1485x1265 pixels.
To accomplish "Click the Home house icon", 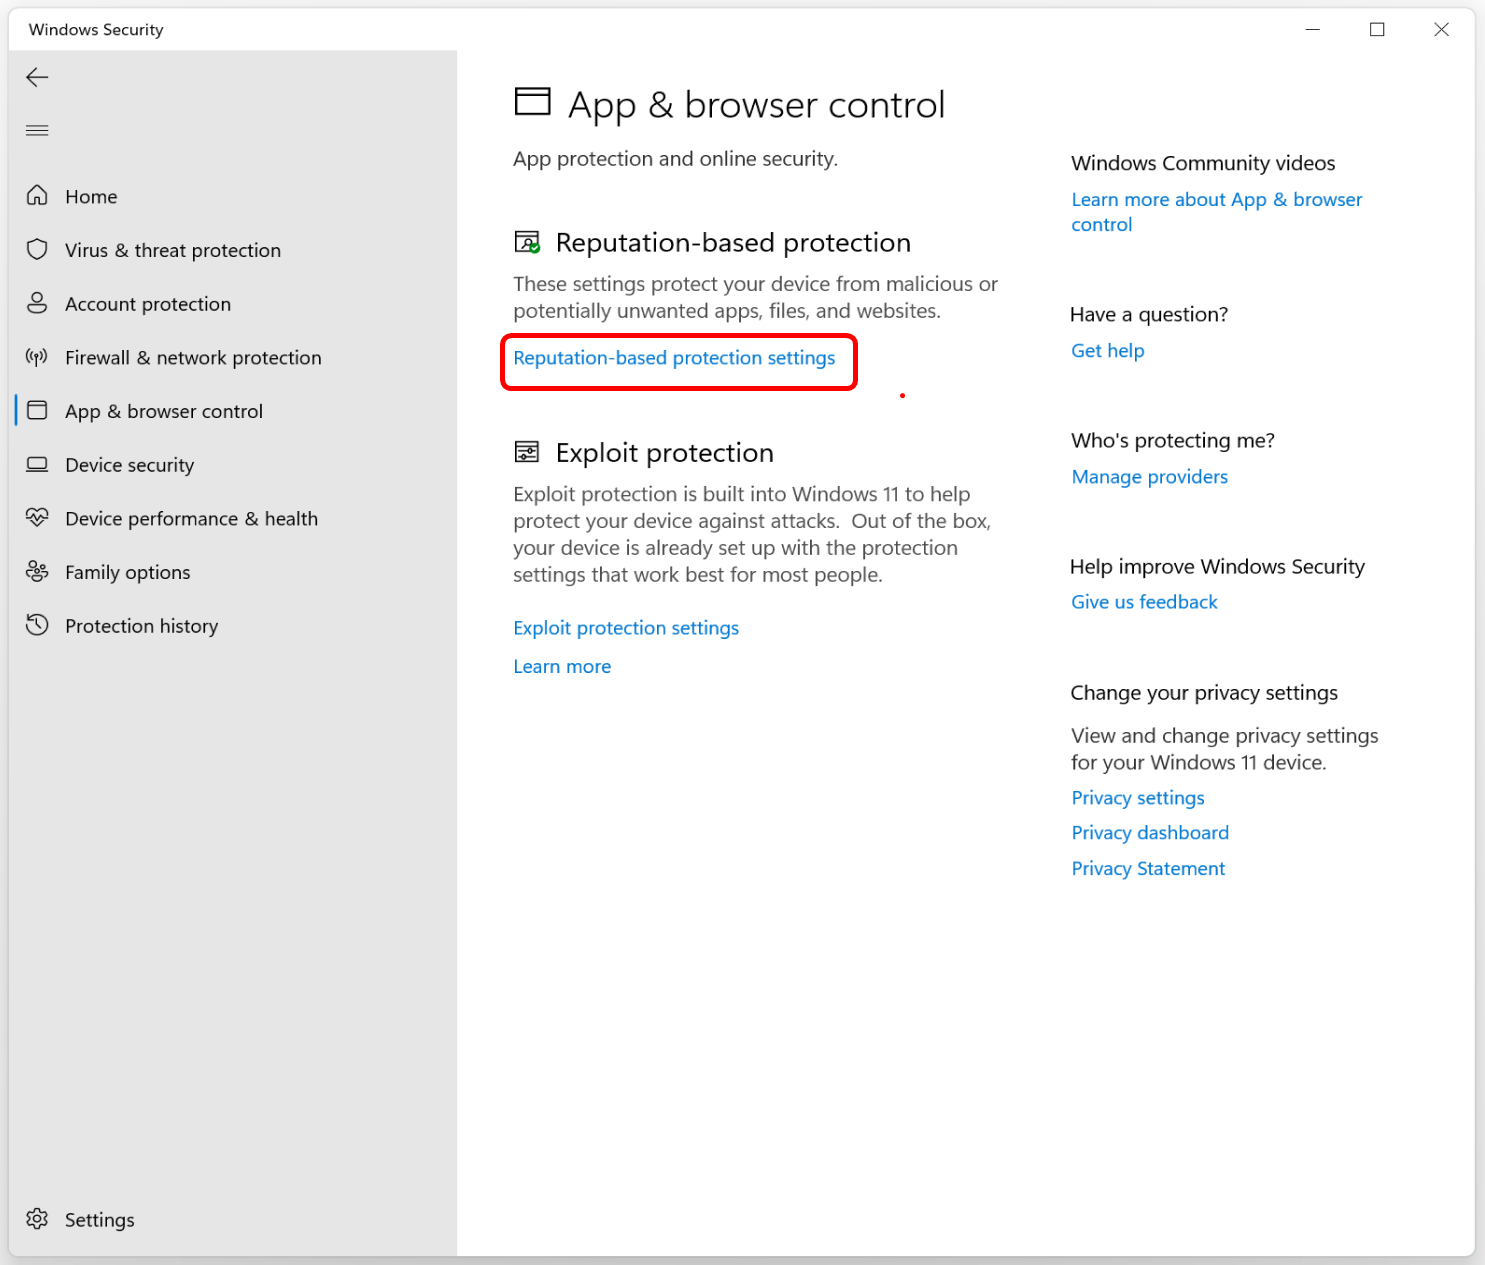I will (x=37, y=195).
